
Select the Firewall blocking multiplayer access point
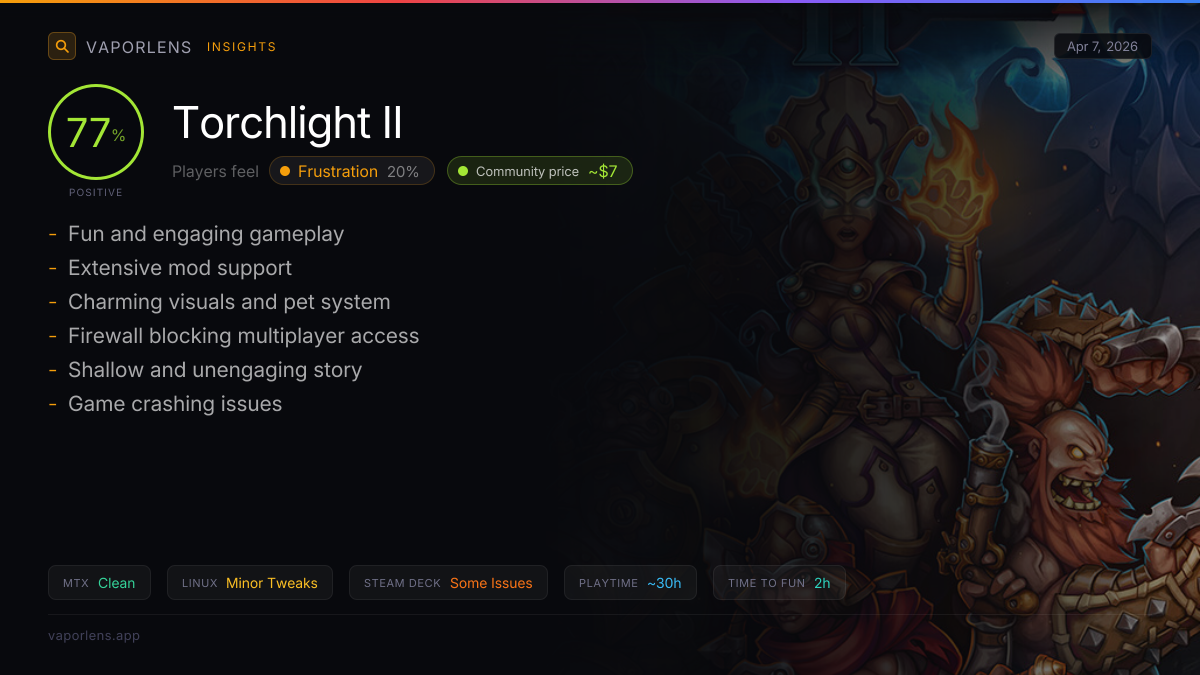(243, 336)
